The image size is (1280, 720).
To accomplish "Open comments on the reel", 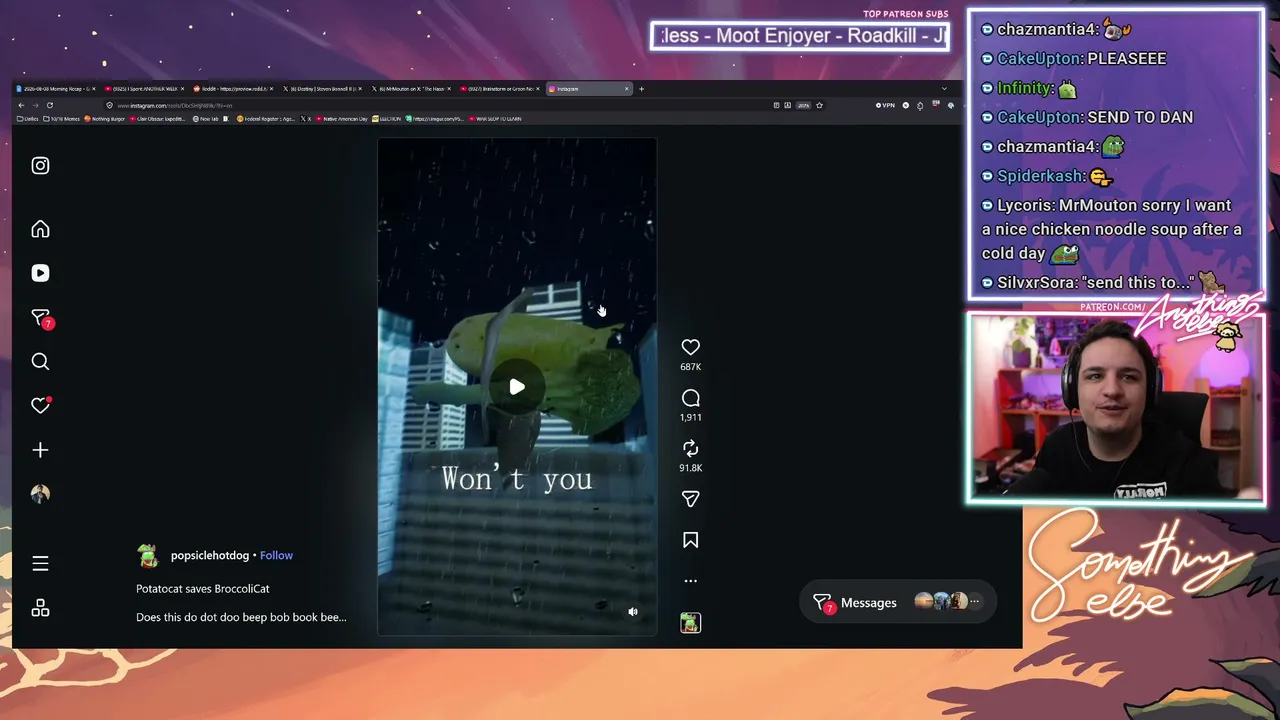I will (690, 398).
